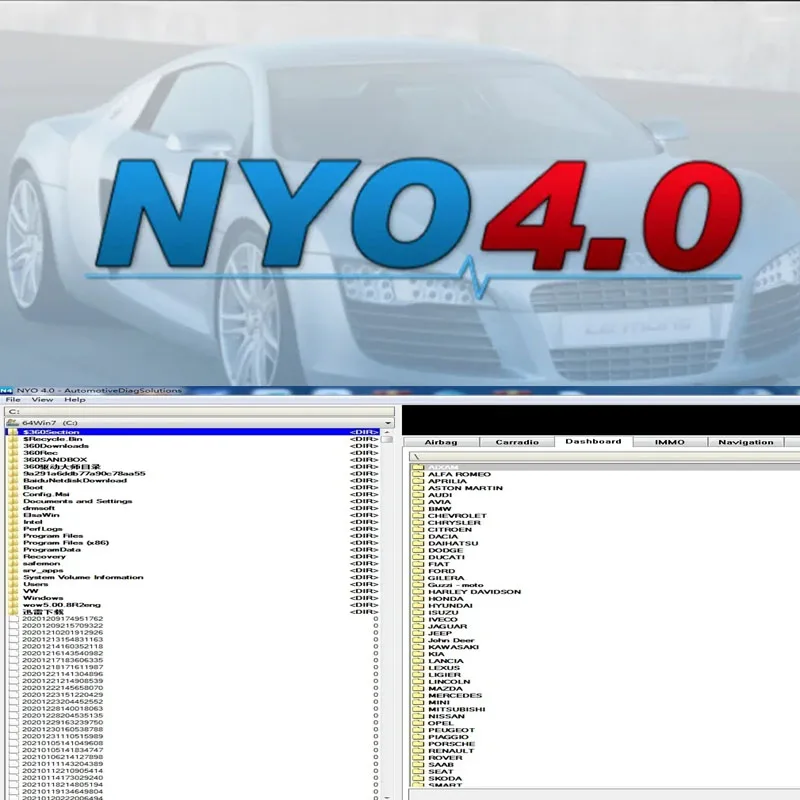
Task: Click the file icon beside 20201209174951762
Action: tap(14, 619)
